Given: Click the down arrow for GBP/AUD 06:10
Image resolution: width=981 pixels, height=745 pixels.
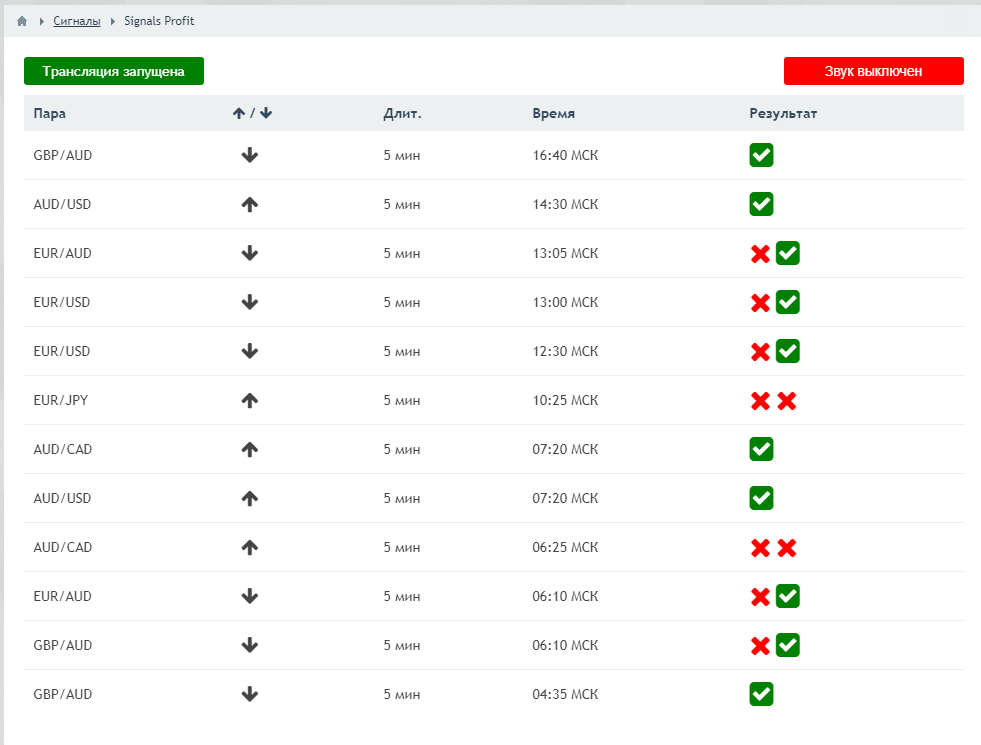Looking at the screenshot, I should click(250, 645).
